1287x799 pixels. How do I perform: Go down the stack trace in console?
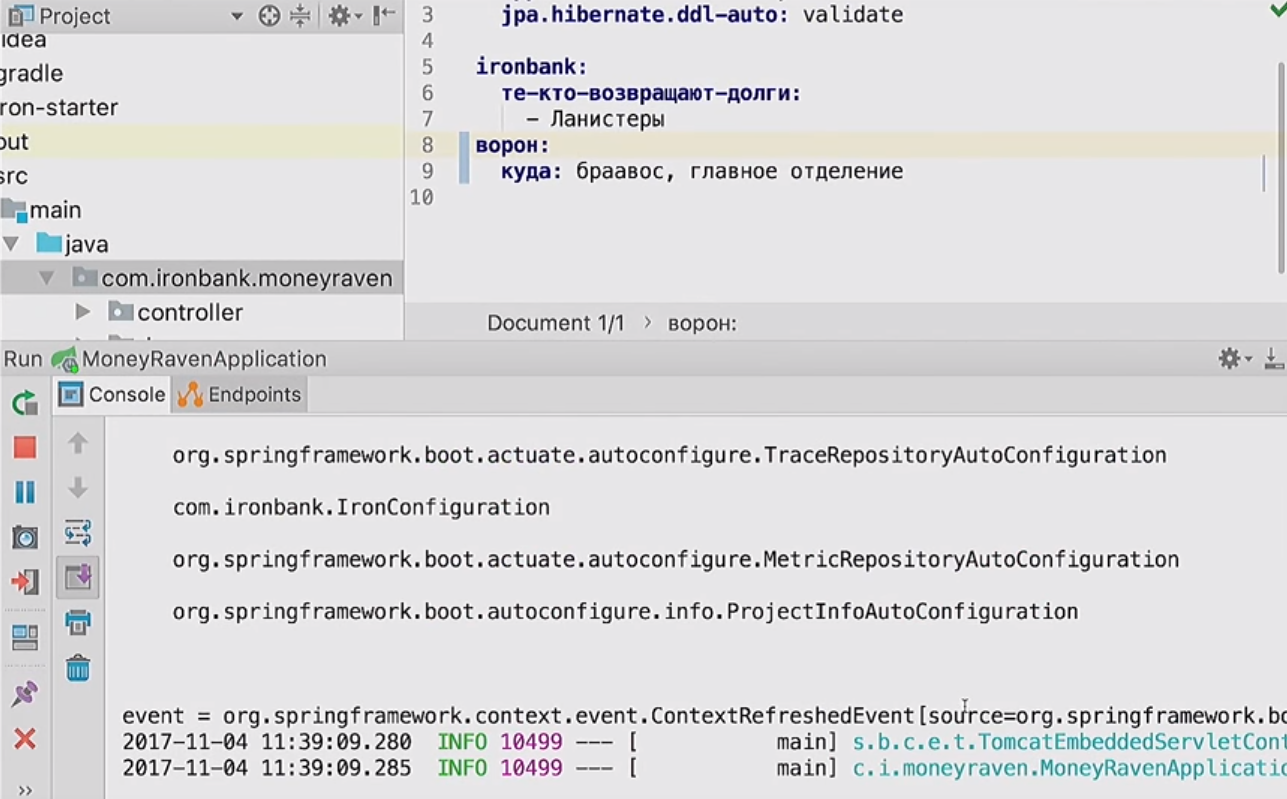(x=78, y=488)
